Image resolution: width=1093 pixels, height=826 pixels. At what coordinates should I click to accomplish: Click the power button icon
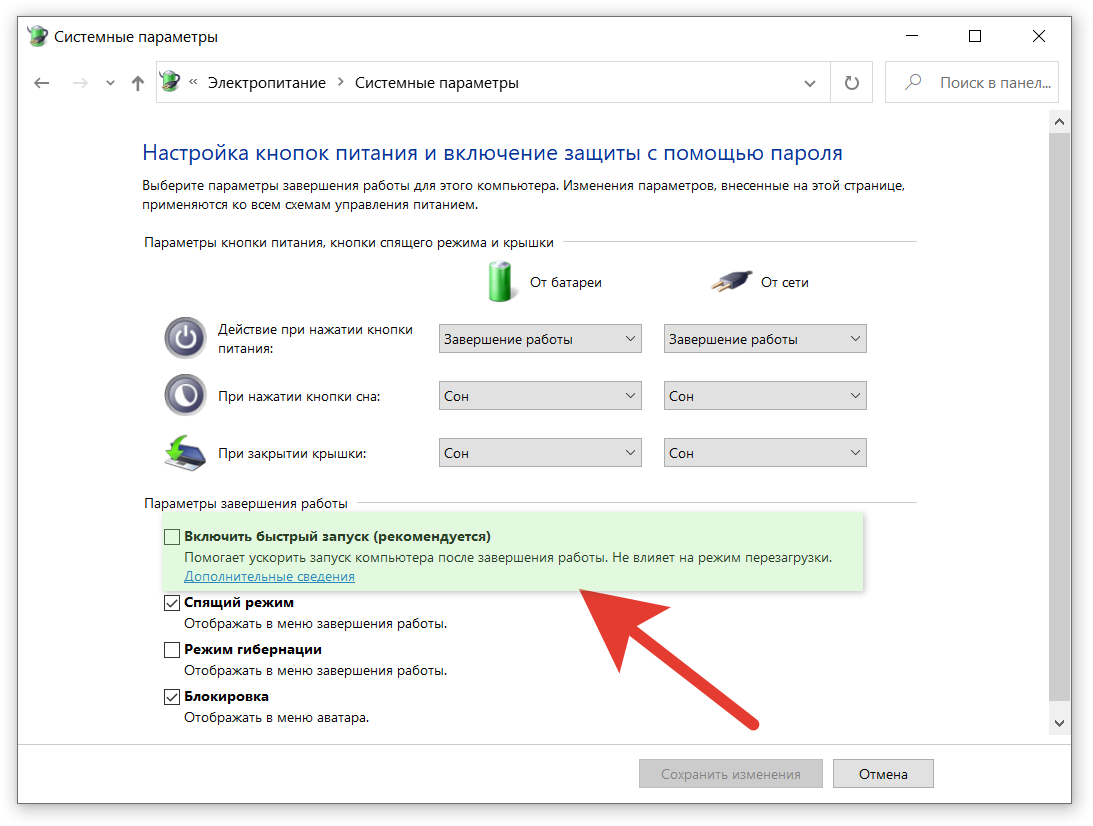coord(185,338)
